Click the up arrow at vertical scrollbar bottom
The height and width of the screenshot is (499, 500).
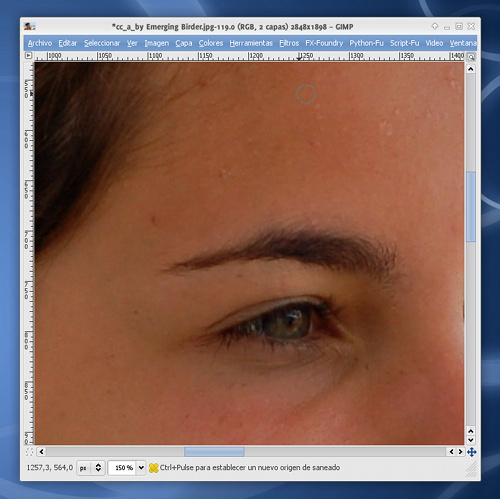(470, 431)
